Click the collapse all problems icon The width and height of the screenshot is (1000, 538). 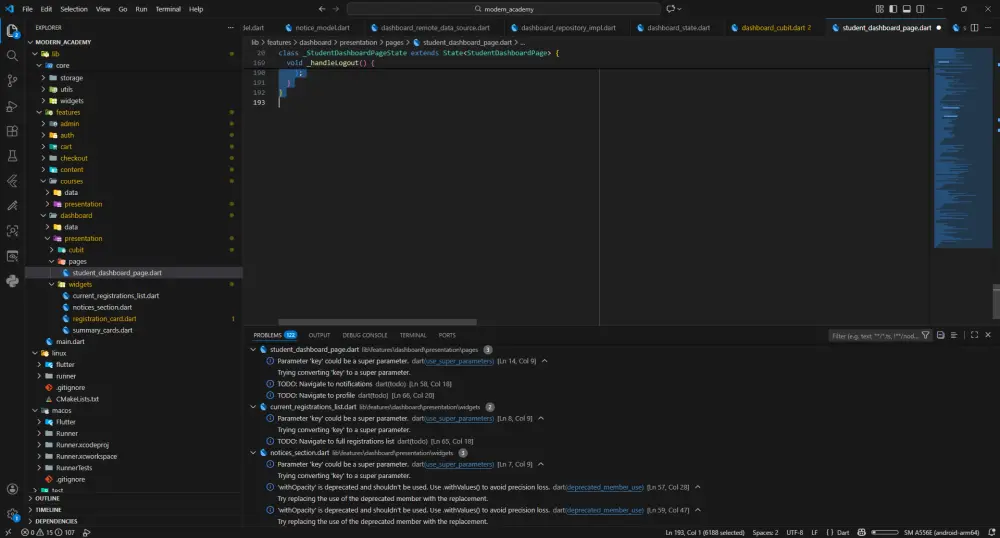[940, 335]
